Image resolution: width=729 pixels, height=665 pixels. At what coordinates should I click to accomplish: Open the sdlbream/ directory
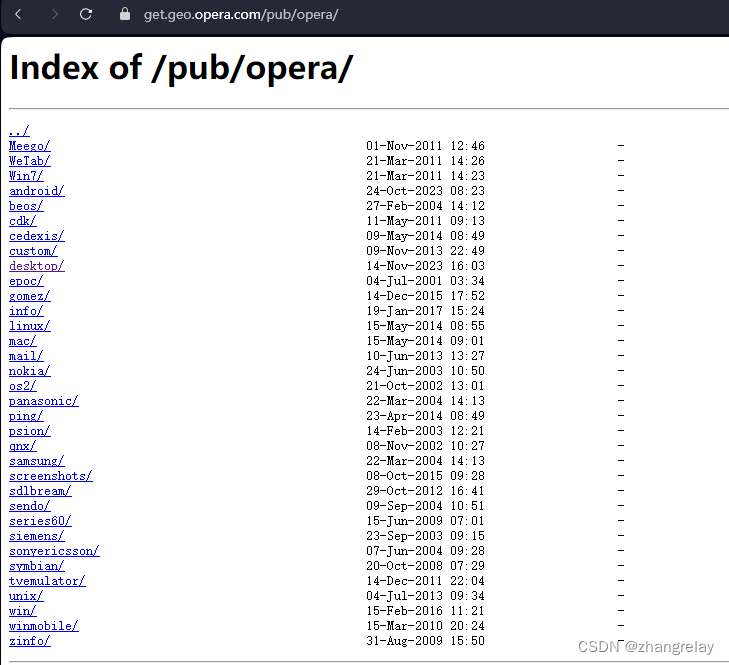pyautogui.click(x=40, y=491)
